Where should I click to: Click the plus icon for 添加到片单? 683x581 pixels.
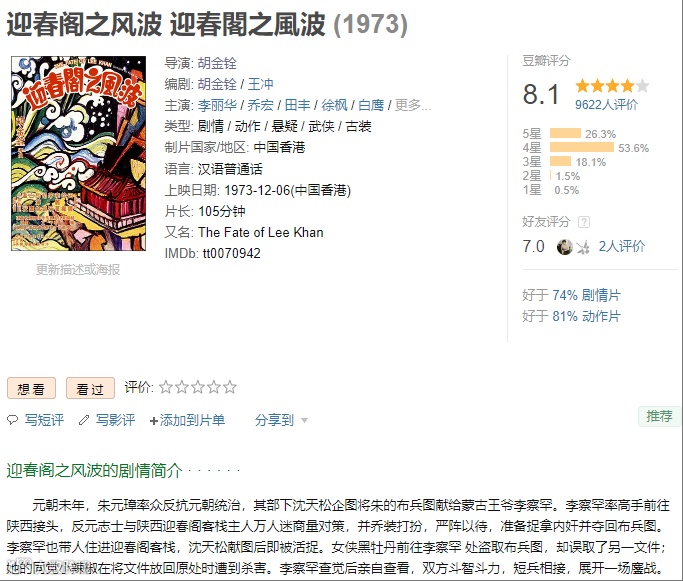(x=153, y=421)
